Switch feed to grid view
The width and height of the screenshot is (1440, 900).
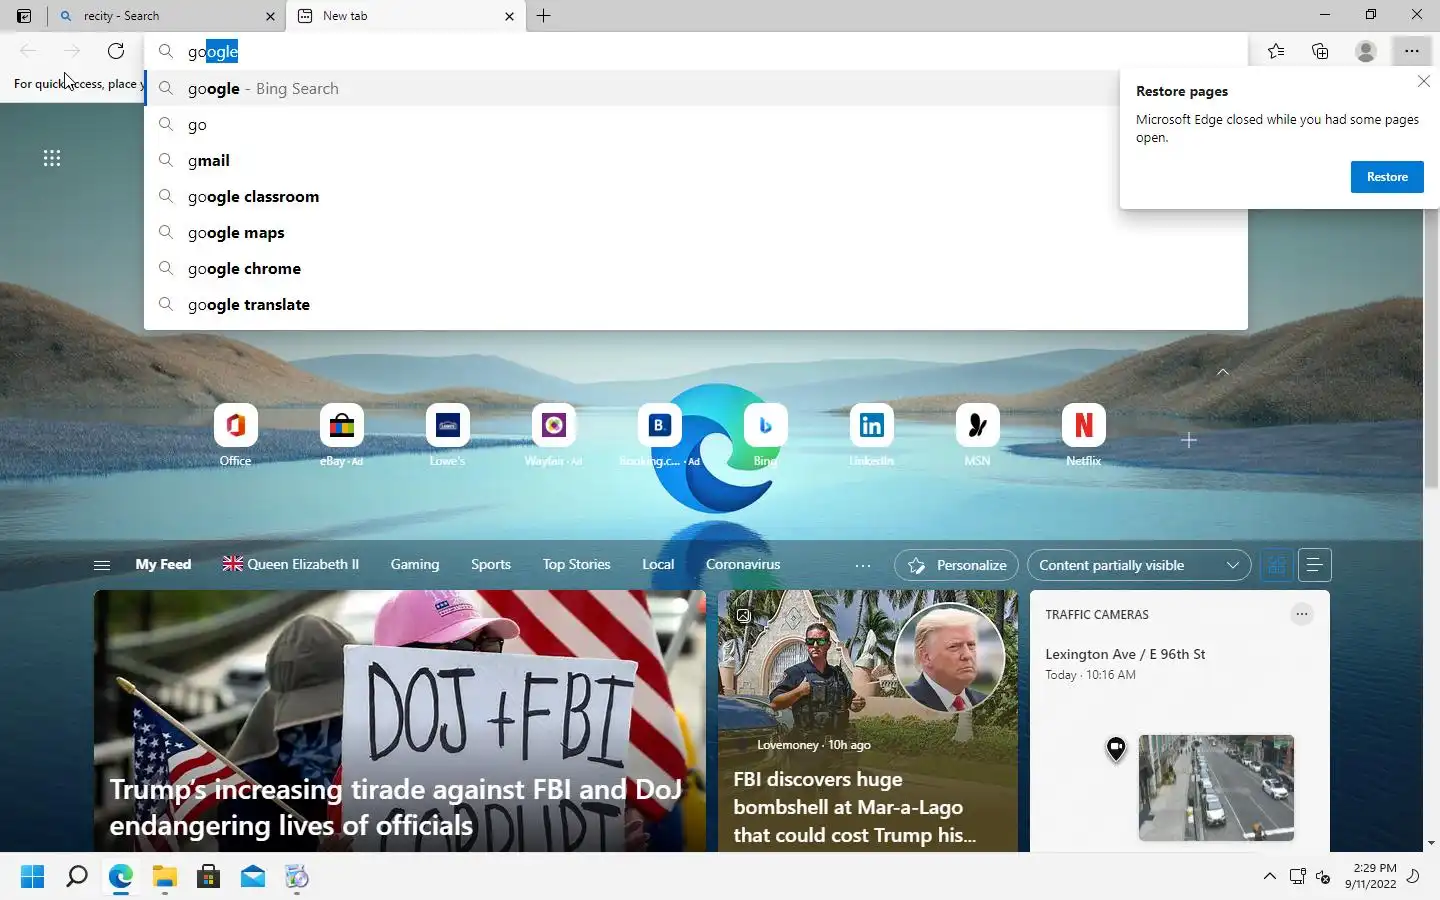tap(1276, 565)
